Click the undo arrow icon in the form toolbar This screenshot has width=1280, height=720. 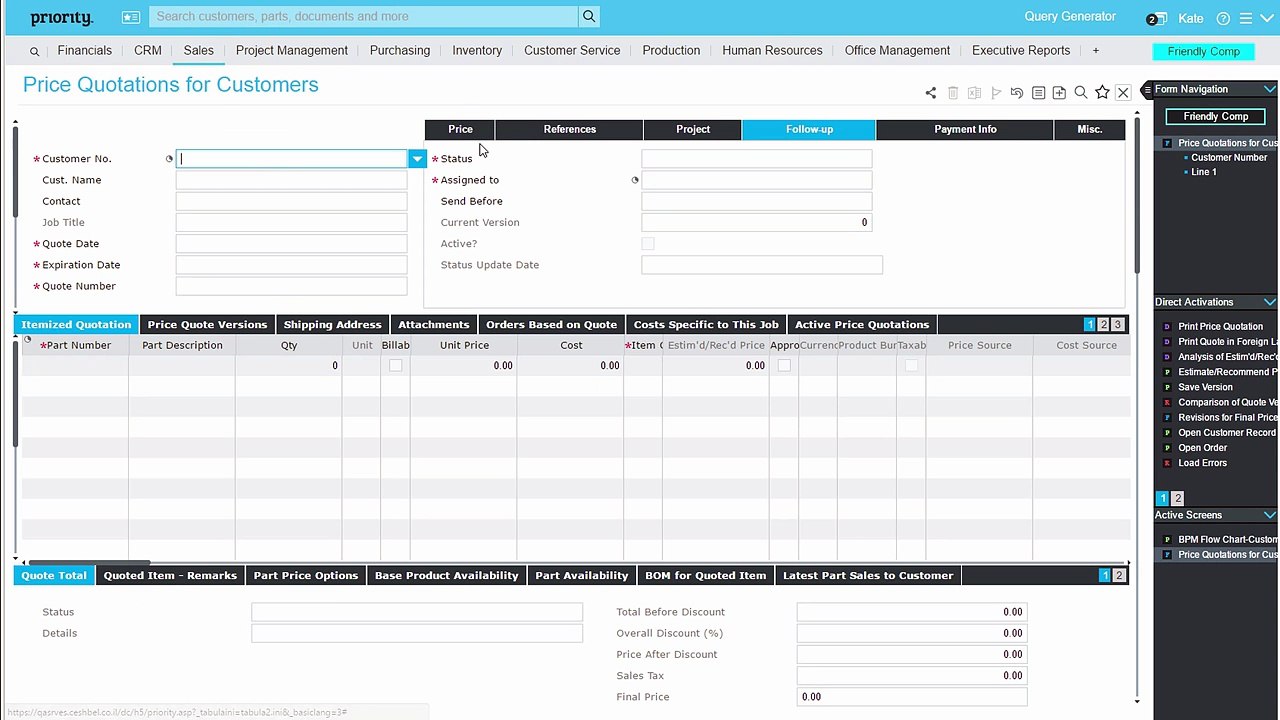(1017, 93)
